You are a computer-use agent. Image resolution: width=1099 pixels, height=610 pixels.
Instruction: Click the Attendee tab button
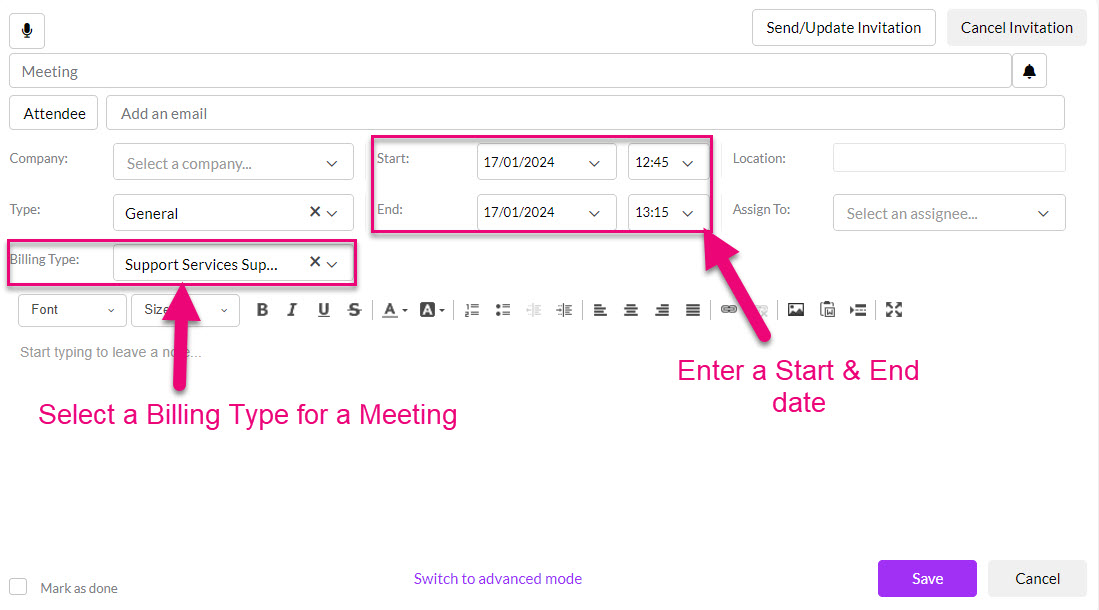pyautogui.click(x=54, y=114)
